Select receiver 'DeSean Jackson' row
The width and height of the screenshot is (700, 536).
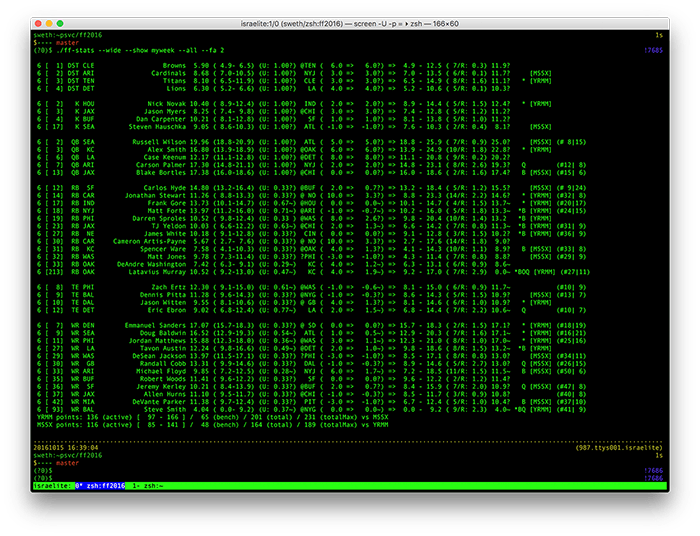tap(312, 356)
